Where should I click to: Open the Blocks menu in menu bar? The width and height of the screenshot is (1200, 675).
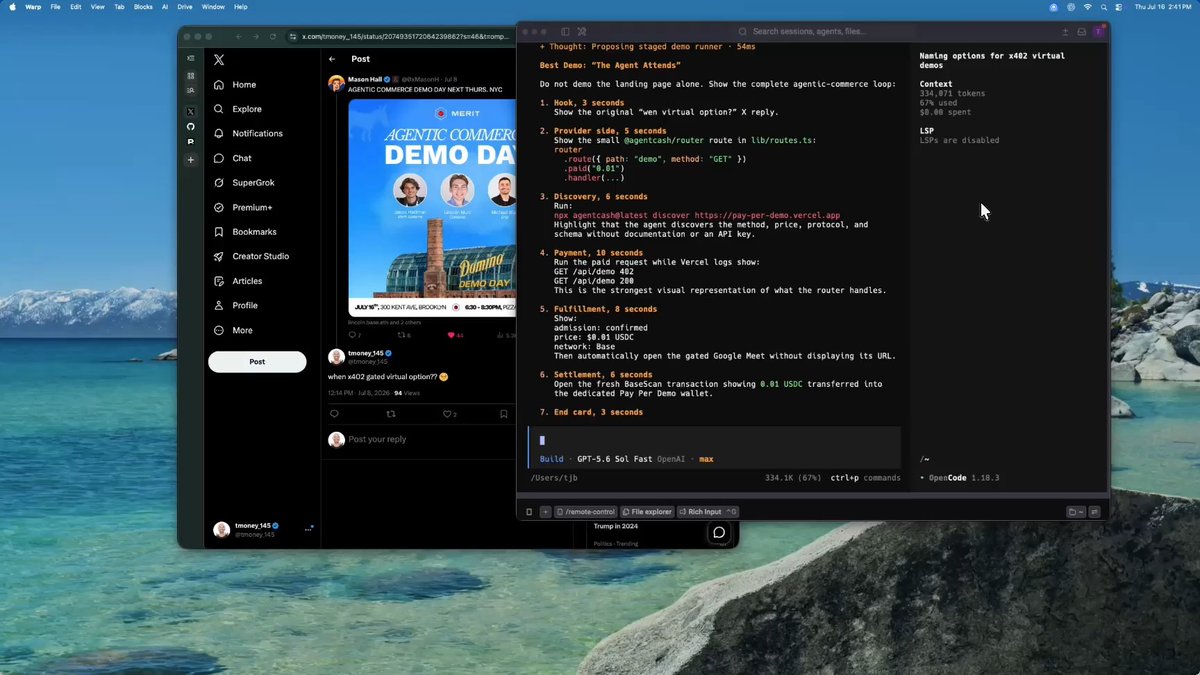click(142, 6)
